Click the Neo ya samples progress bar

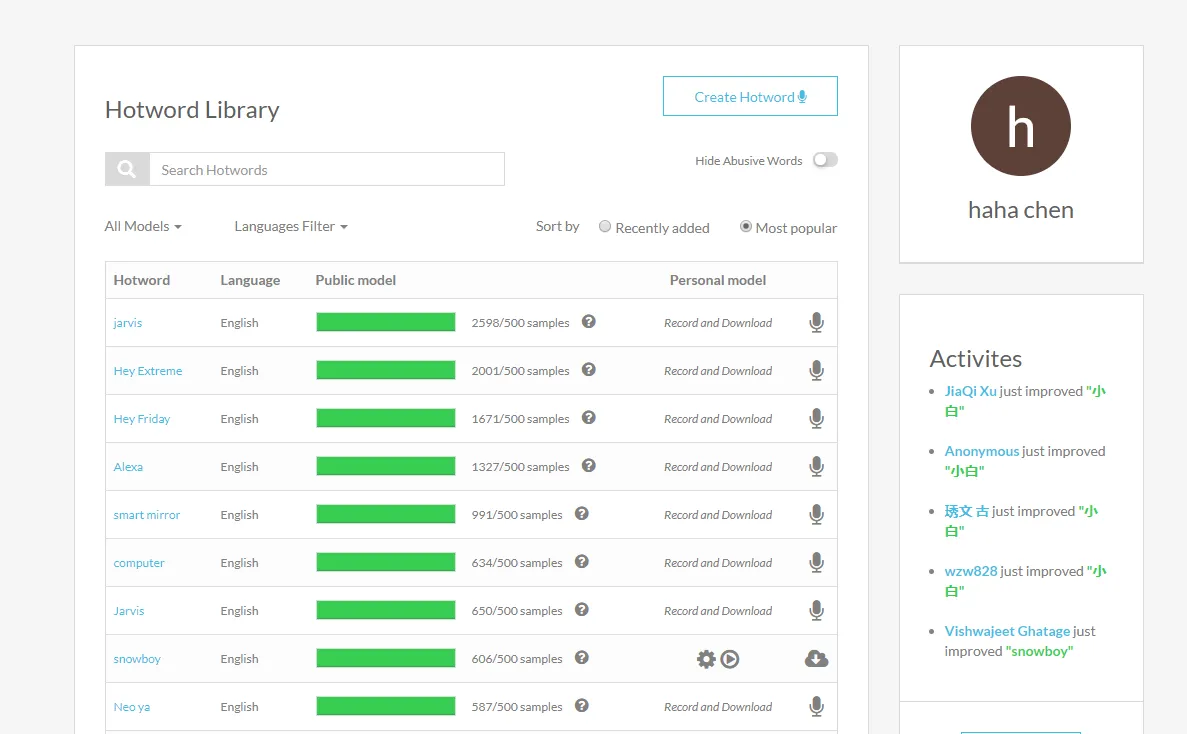(x=386, y=706)
